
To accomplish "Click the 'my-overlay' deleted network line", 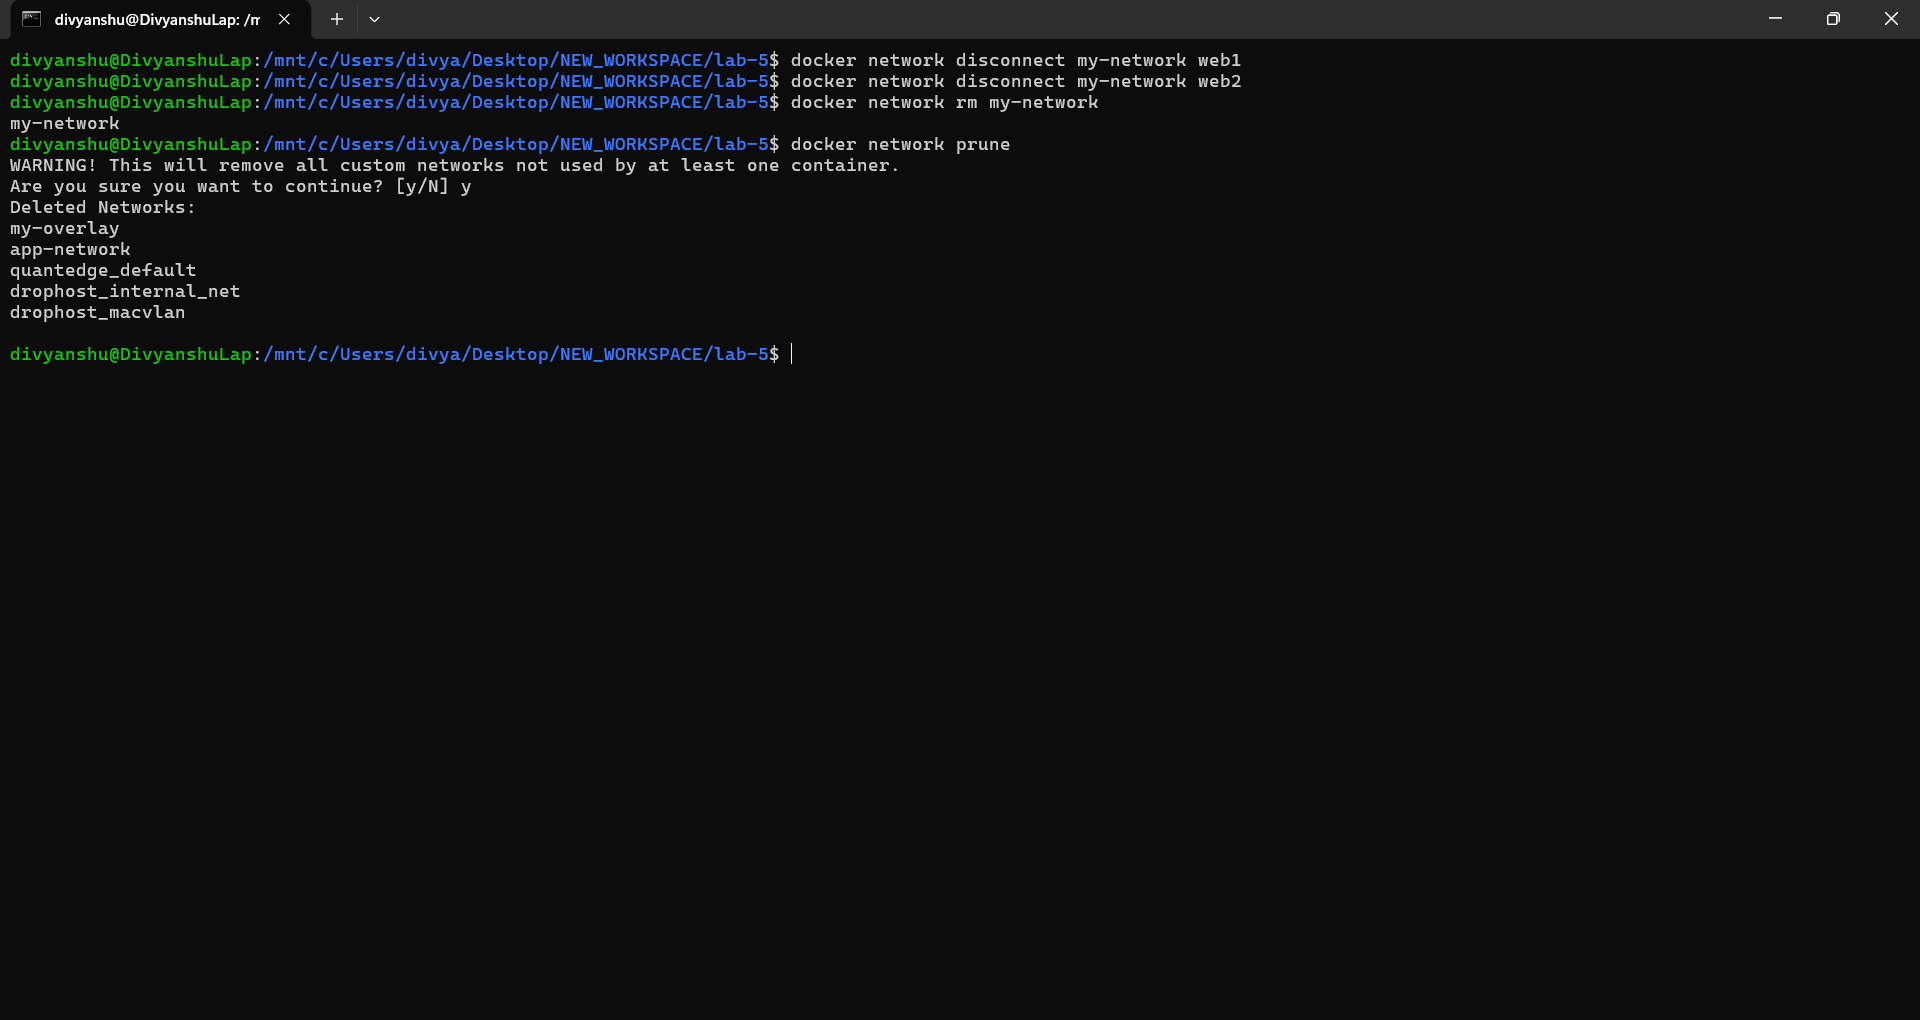I will pyautogui.click(x=64, y=229).
